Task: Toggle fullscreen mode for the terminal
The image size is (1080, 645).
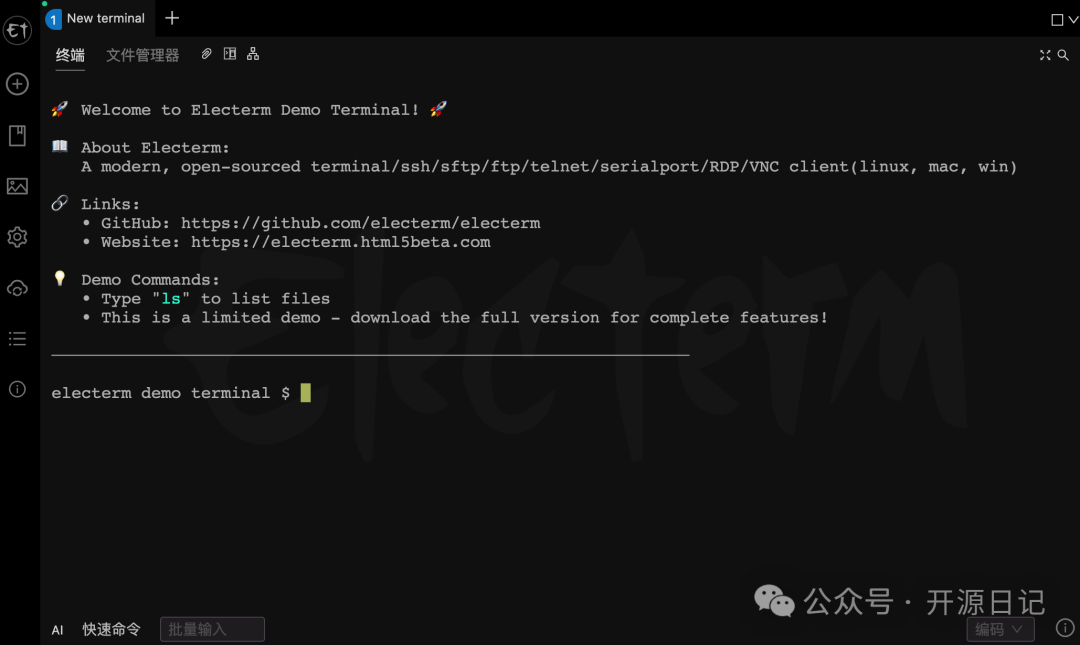Action: [x=1045, y=56]
